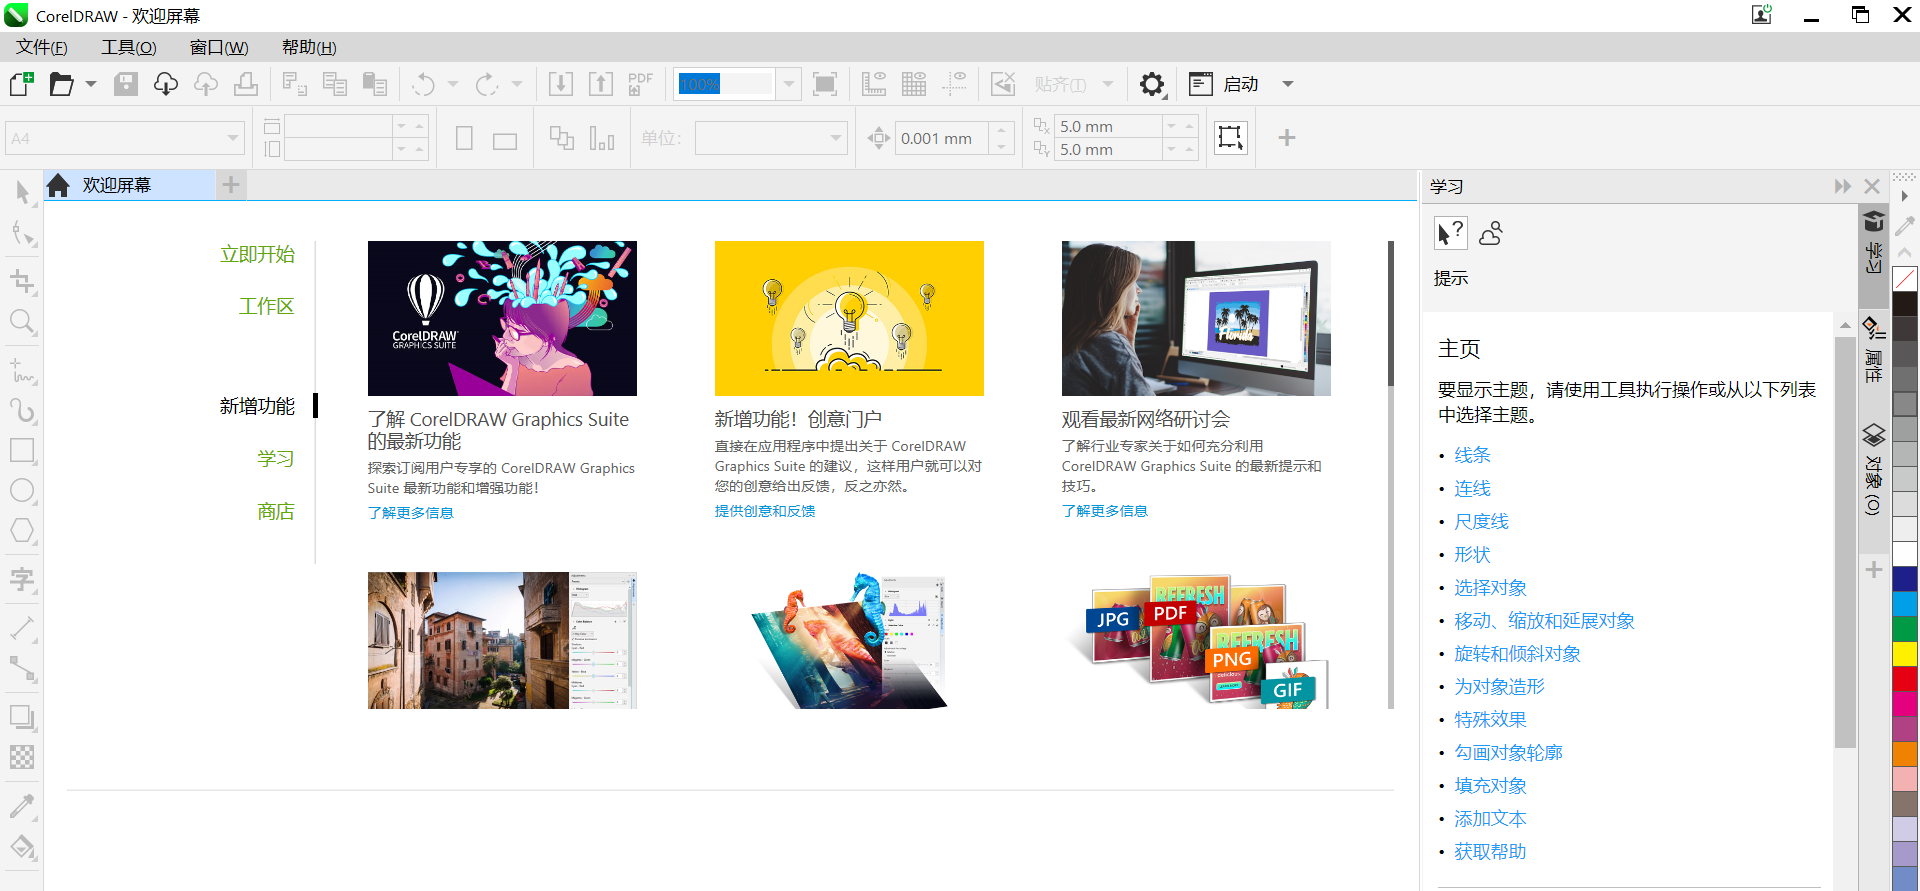Select the Text tool in toolbox

pos(22,579)
